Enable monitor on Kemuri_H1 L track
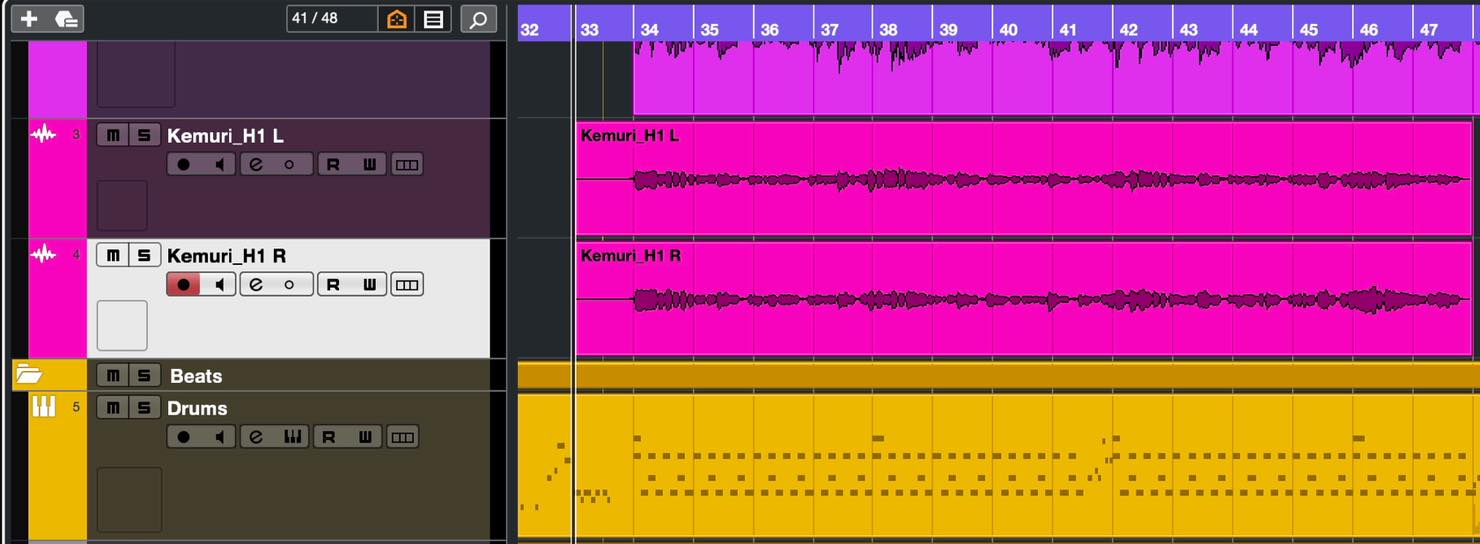1480x544 pixels. (x=219, y=164)
